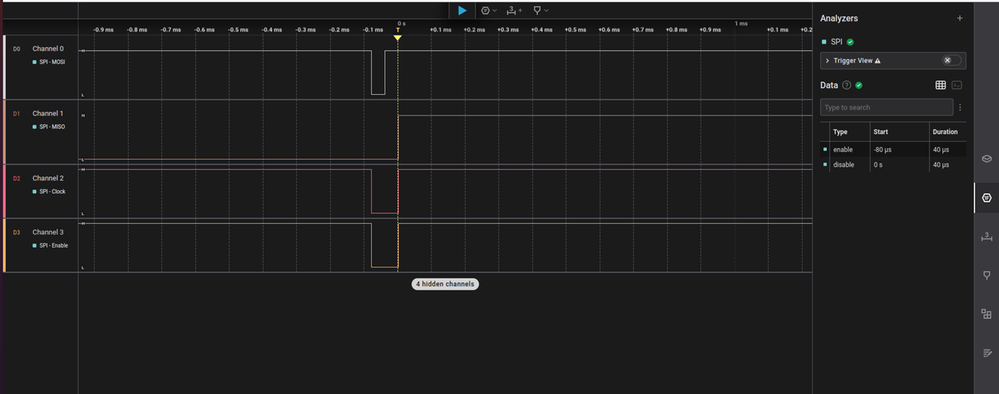Open the dropdown arrow beside the marker pin icon
Screen dimensions: 999x394
546,11
